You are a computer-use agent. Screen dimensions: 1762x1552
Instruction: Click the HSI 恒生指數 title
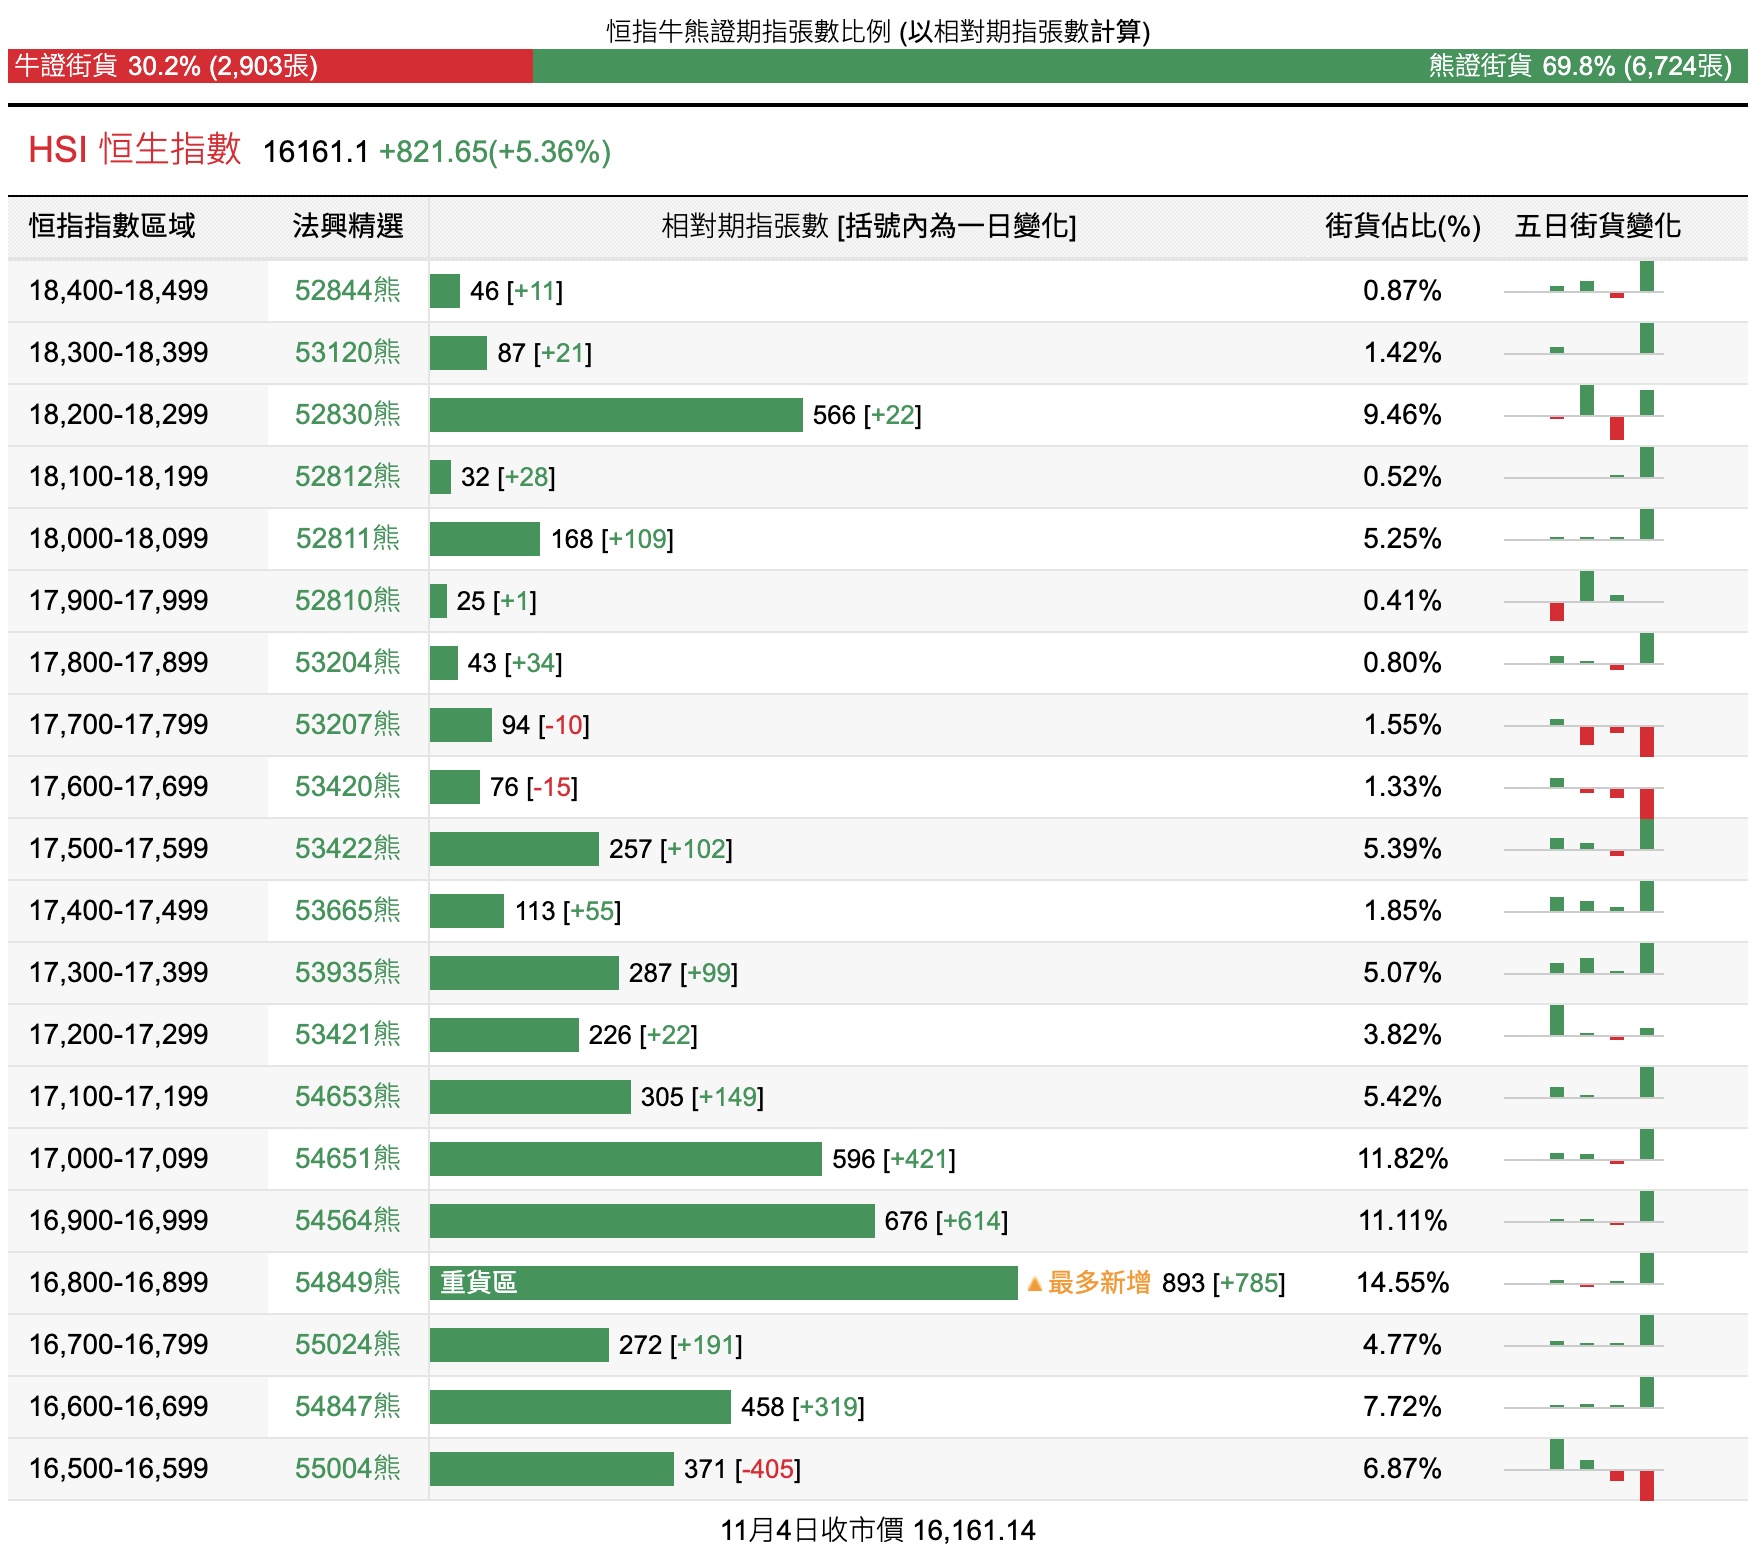[135, 150]
